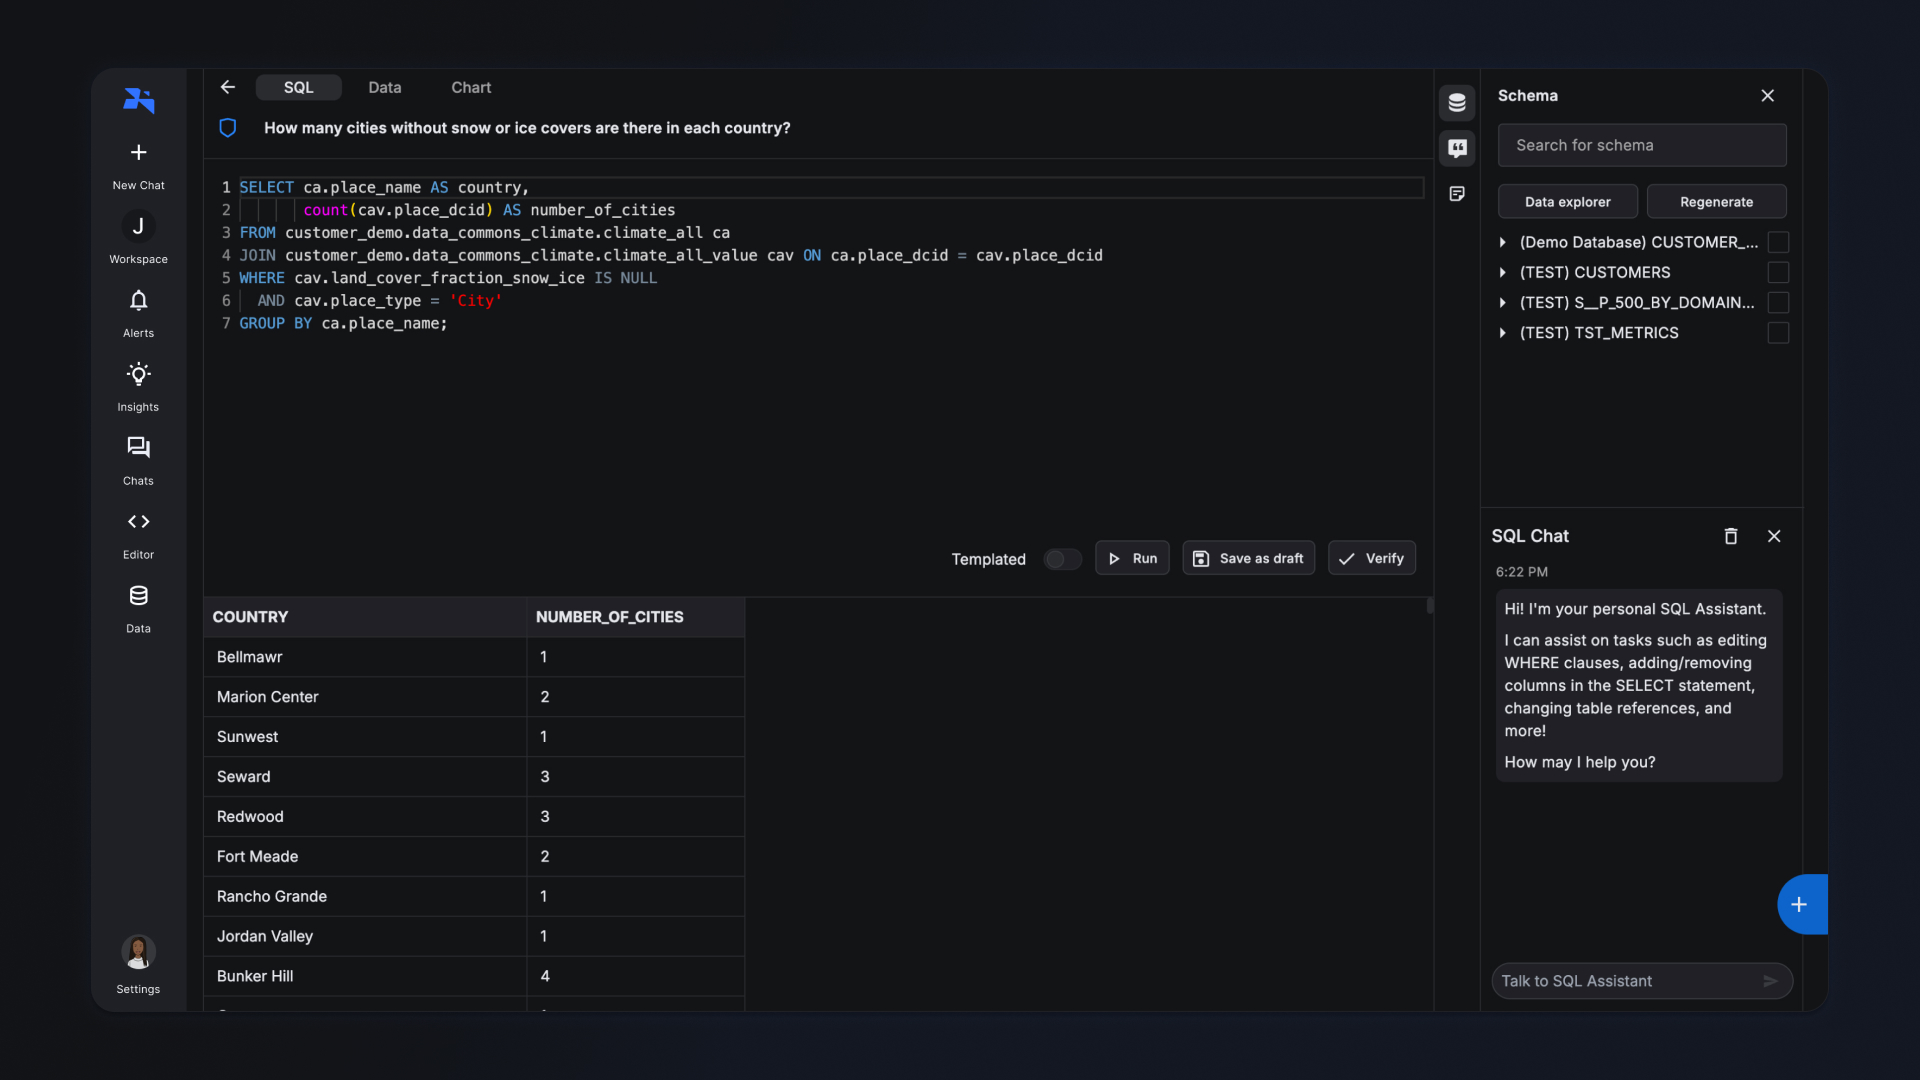Click the blue plus floating button
Screen dimensions: 1920x1080
point(1800,905)
